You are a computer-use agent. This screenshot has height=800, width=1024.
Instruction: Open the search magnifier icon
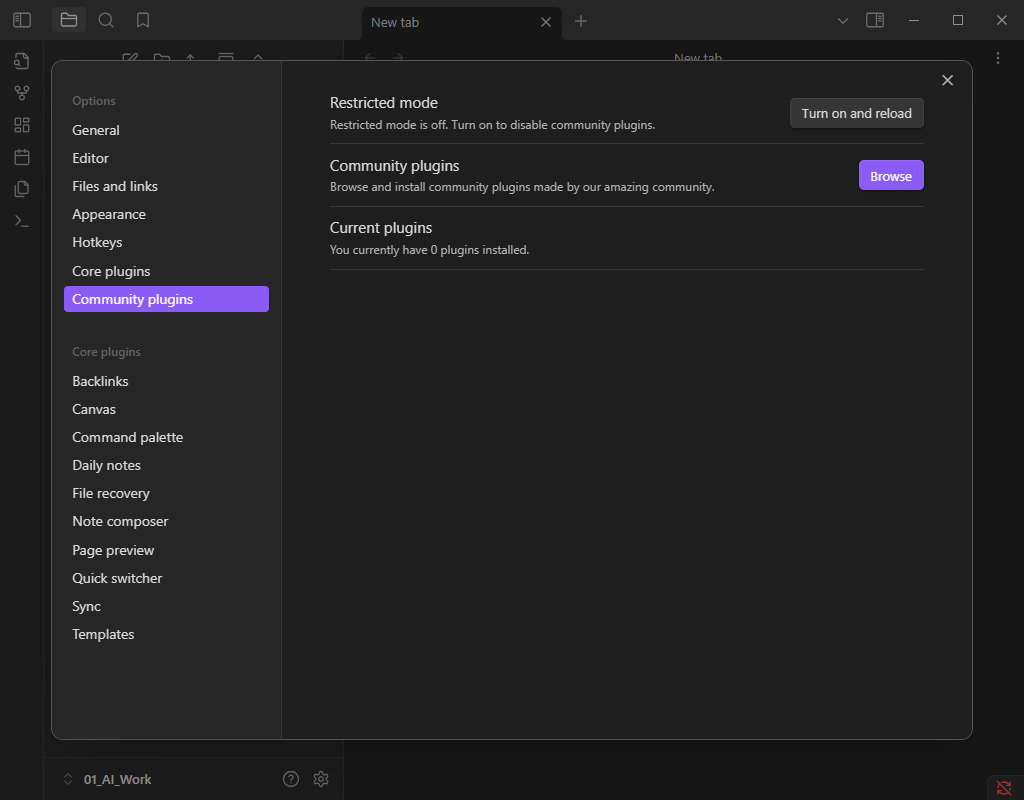pos(106,20)
